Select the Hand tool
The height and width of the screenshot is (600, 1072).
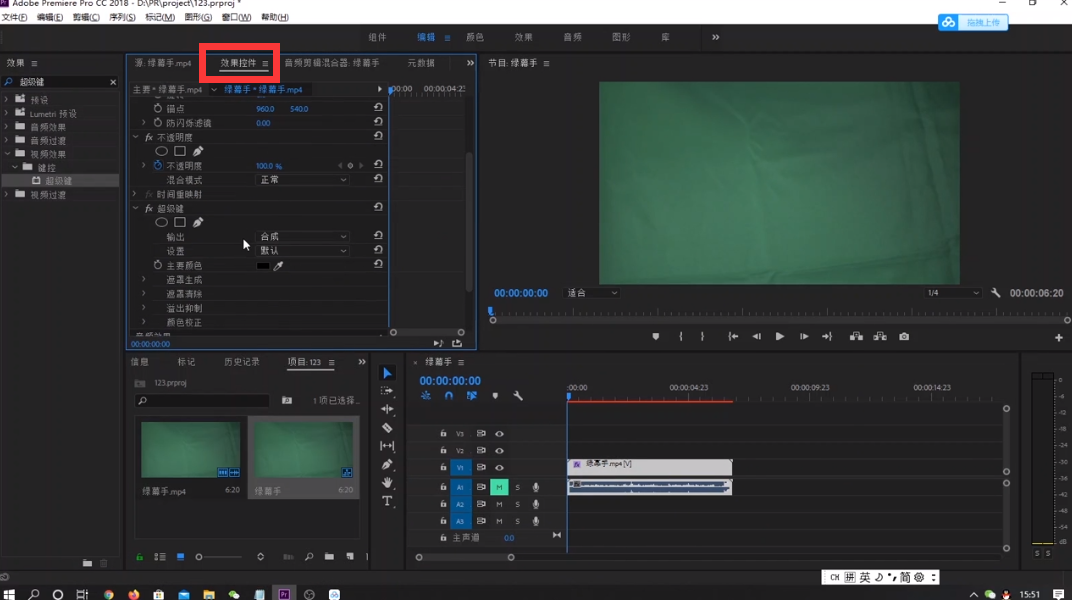click(x=387, y=482)
